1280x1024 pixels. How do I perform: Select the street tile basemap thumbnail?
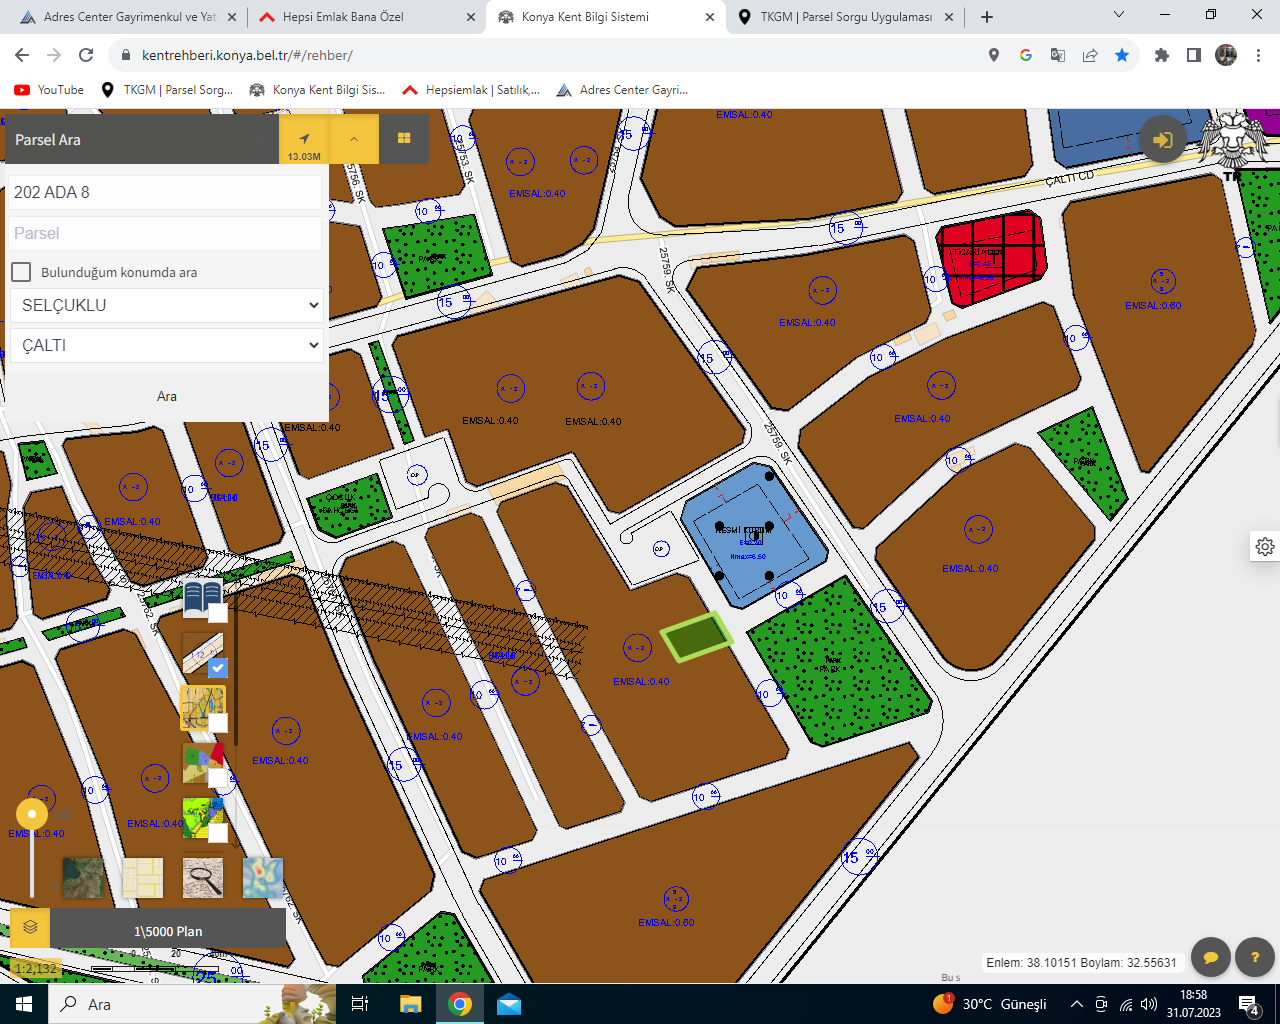143,878
